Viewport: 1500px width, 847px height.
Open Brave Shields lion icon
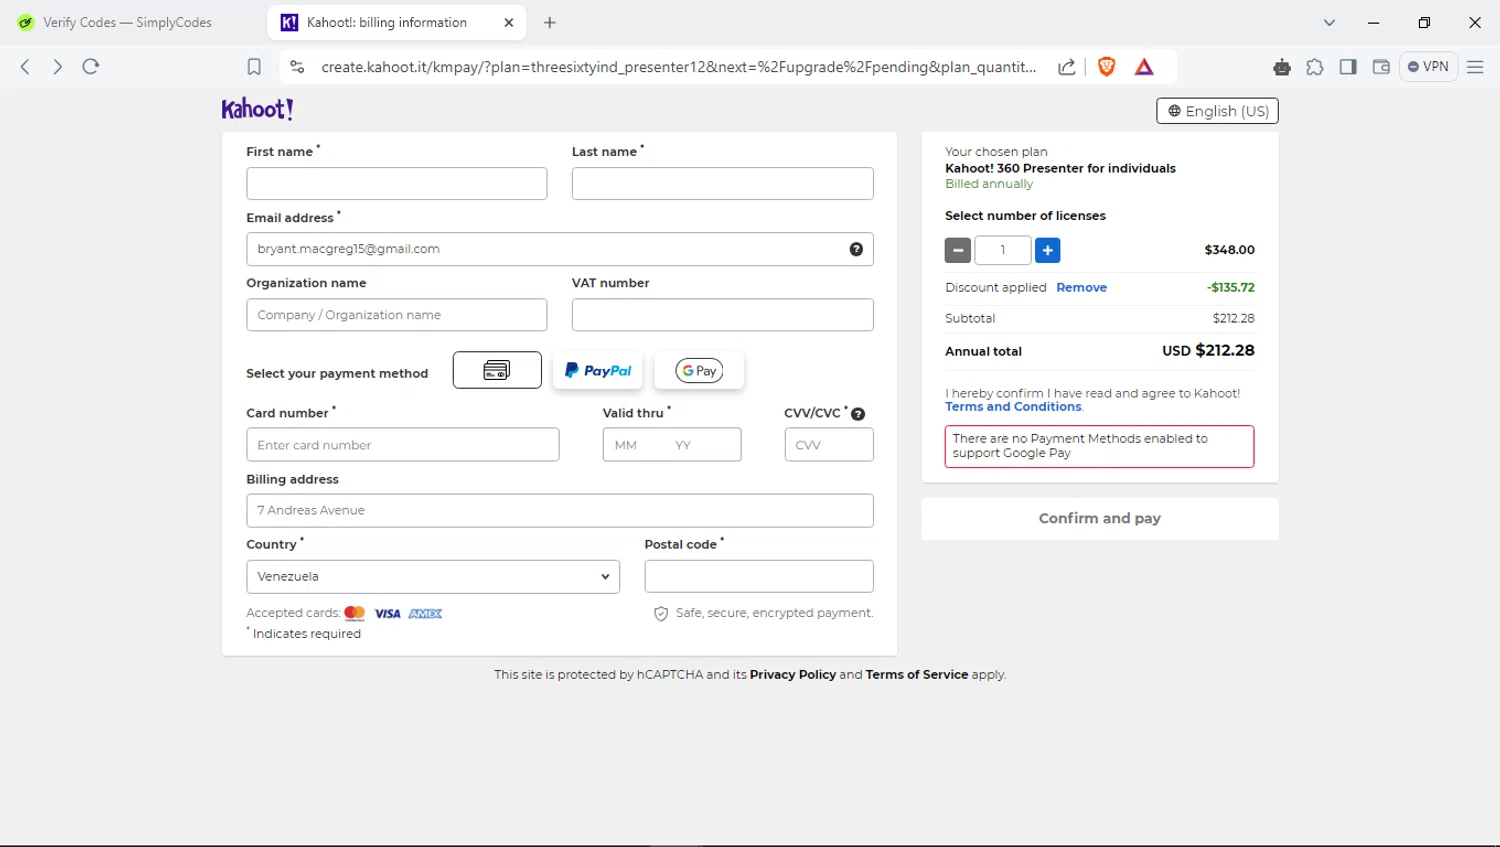click(1106, 67)
